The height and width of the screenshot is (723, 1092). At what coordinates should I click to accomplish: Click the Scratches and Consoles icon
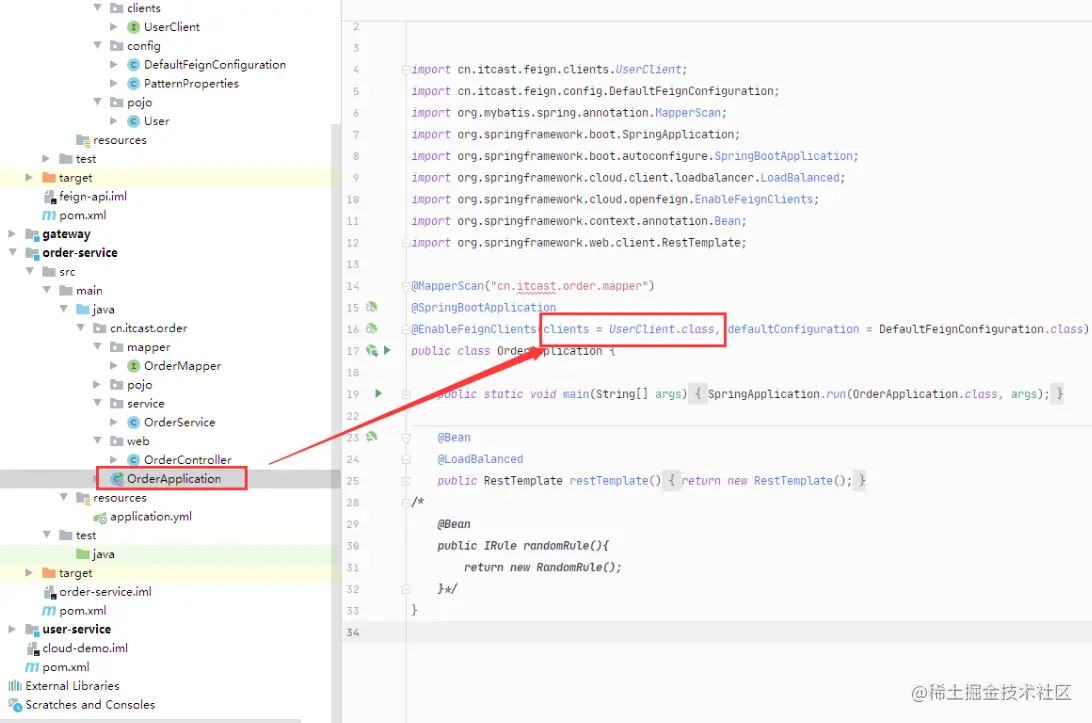pos(15,705)
